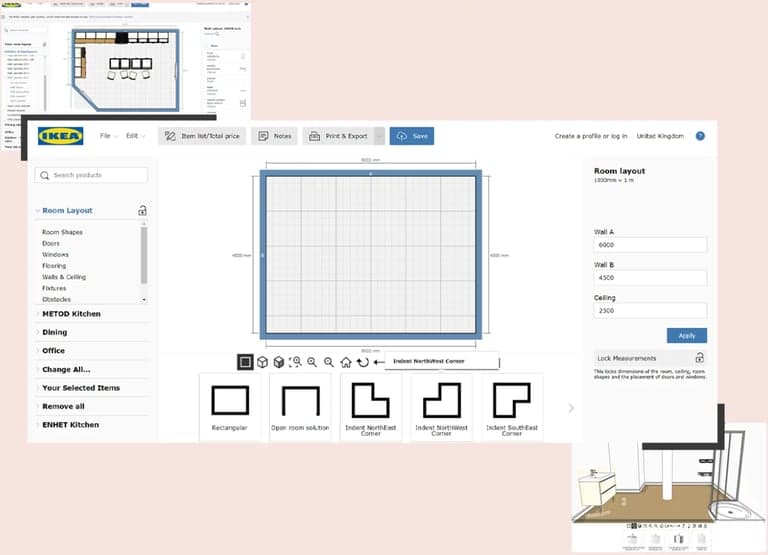Show next room shapes with right chevron
This screenshot has height=555, width=768.
pos(571,408)
